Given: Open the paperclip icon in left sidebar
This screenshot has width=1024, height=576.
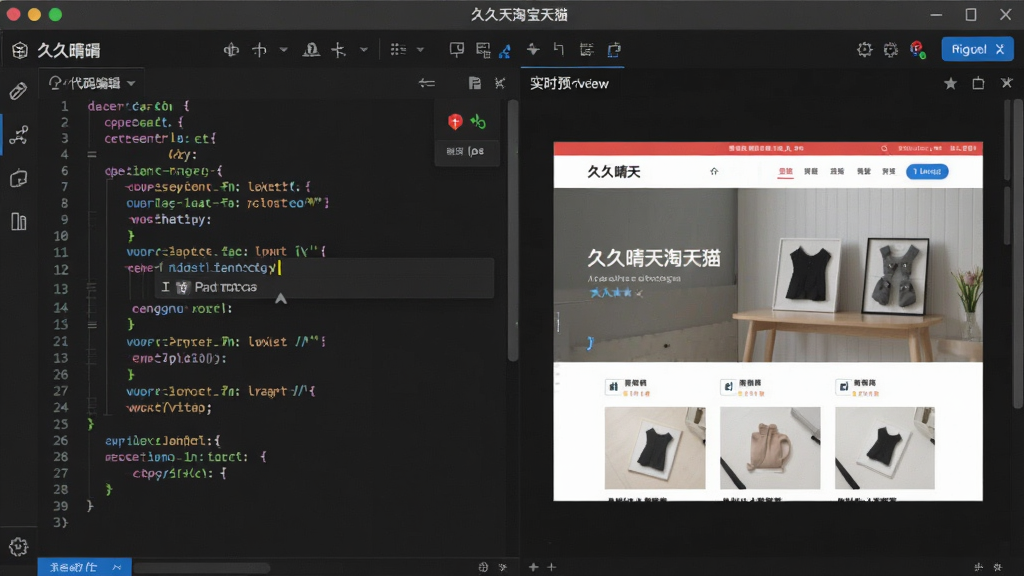Looking at the screenshot, I should coord(18,91).
